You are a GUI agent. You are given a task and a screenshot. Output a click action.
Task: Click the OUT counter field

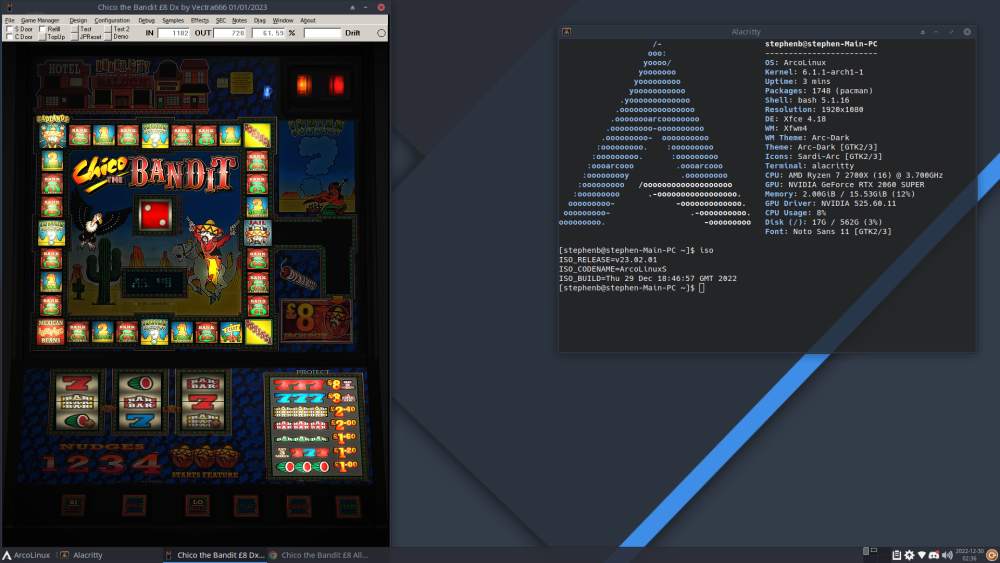pyautogui.click(x=230, y=33)
